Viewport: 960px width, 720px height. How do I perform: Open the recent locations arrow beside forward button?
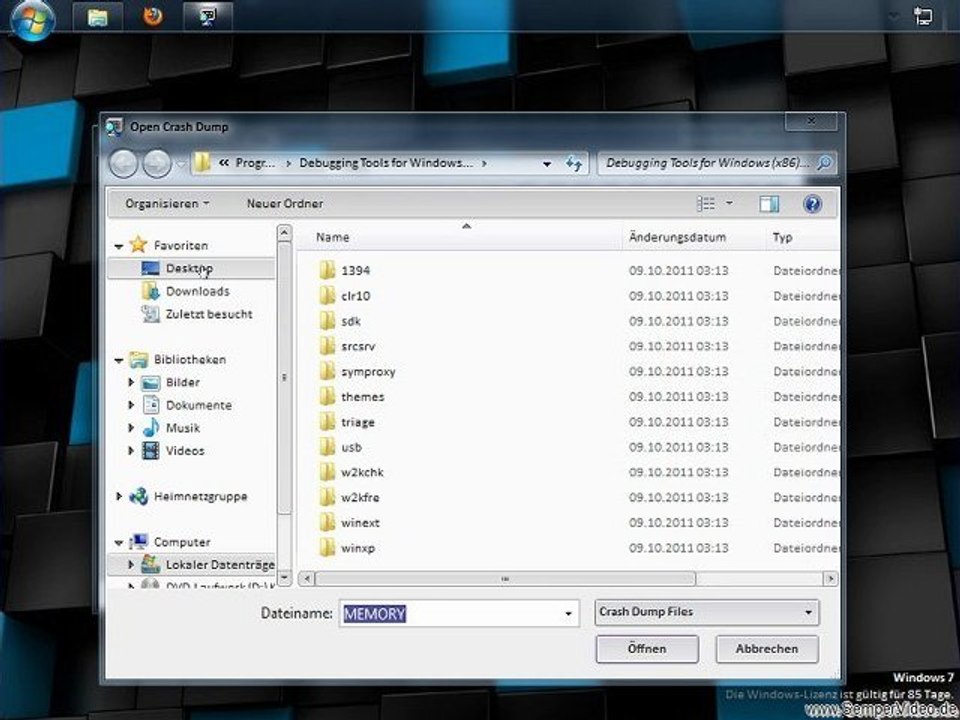point(181,164)
